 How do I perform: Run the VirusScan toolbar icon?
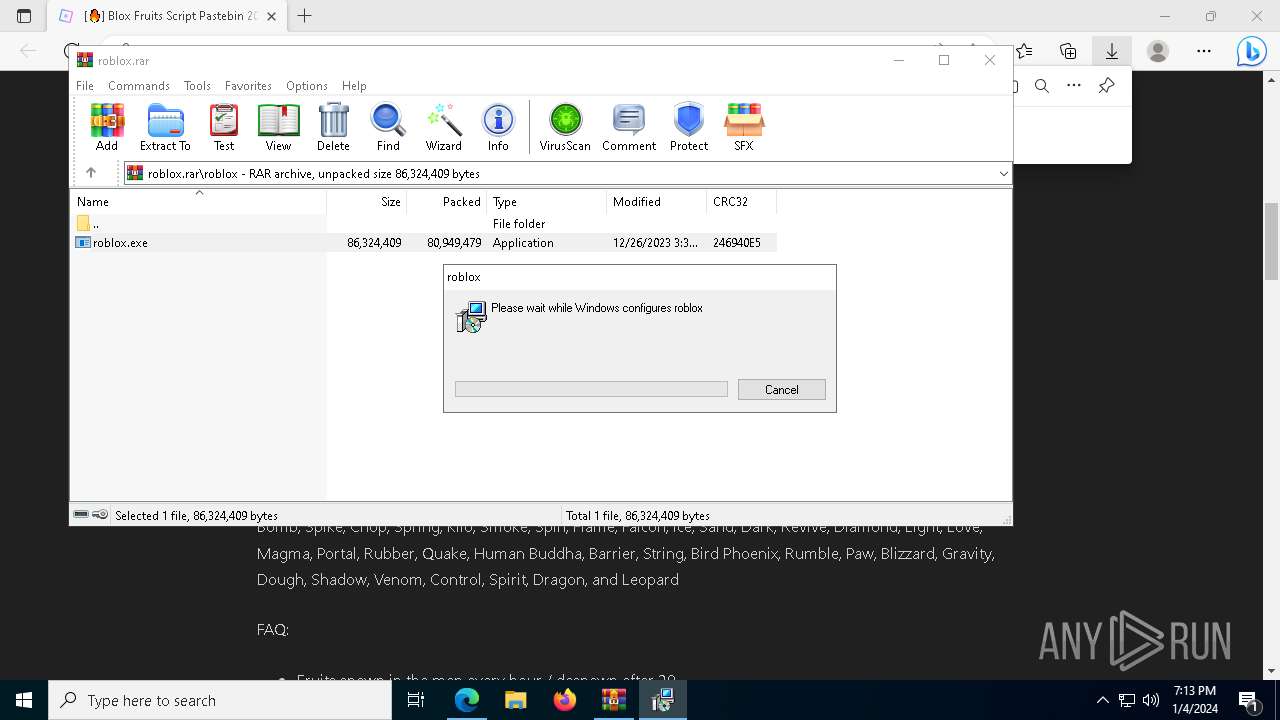point(565,127)
